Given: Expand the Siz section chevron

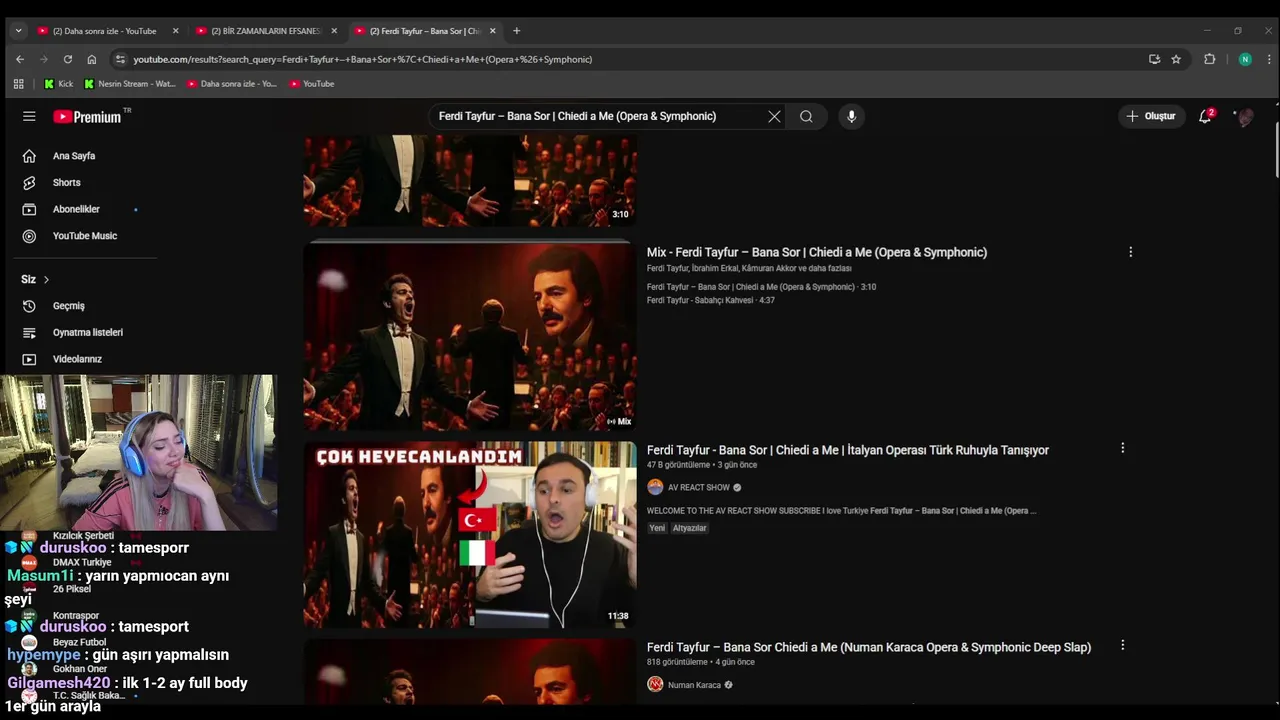Looking at the screenshot, I should click(46, 279).
